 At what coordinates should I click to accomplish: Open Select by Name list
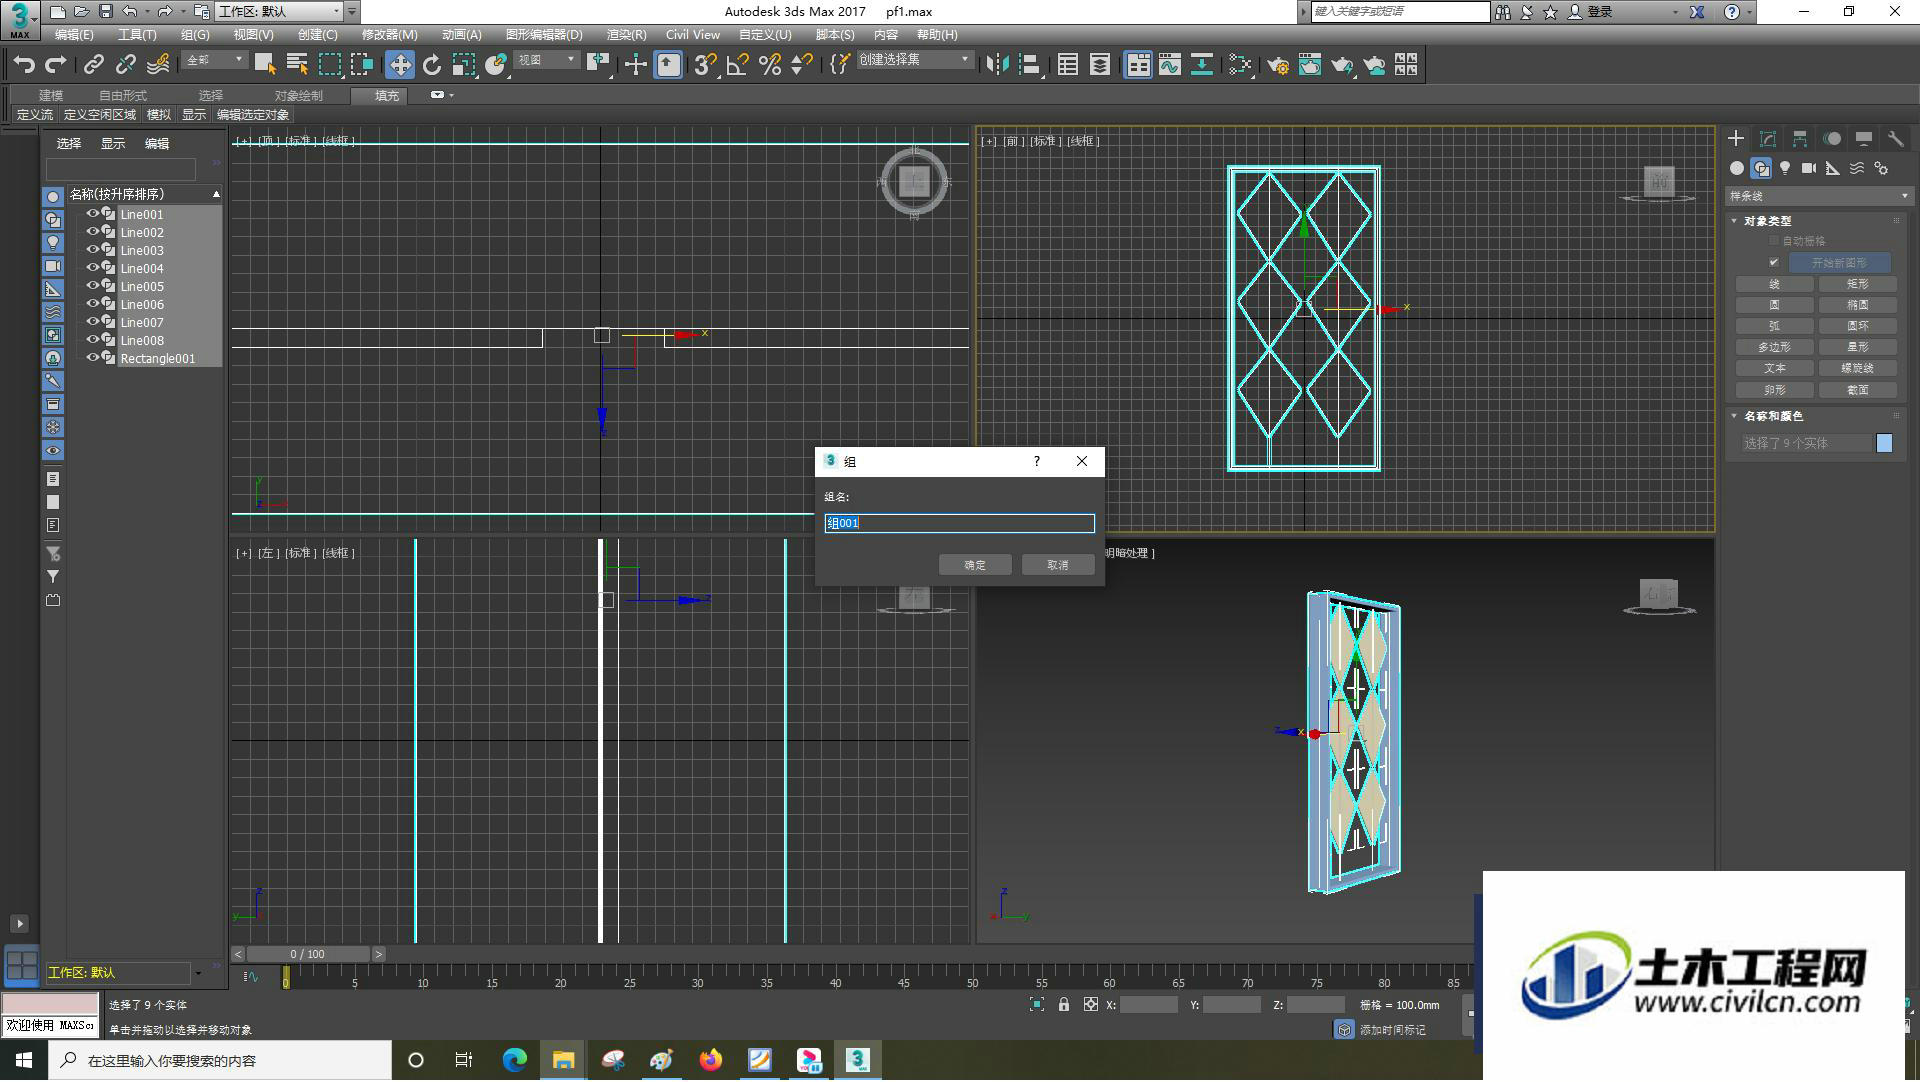coord(297,65)
